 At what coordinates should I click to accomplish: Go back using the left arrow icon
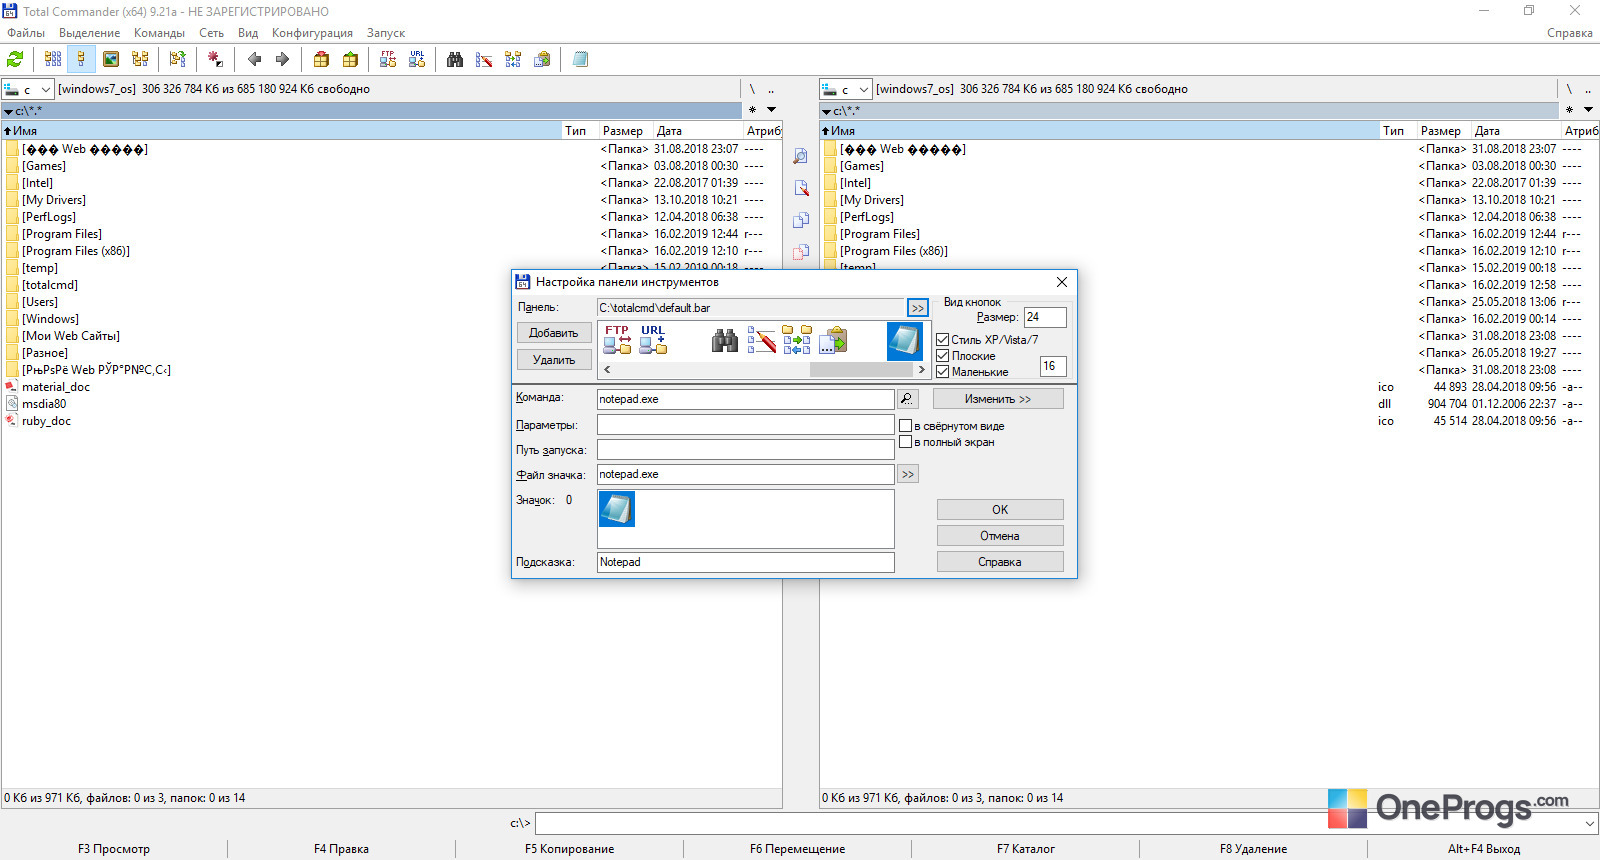[254, 59]
